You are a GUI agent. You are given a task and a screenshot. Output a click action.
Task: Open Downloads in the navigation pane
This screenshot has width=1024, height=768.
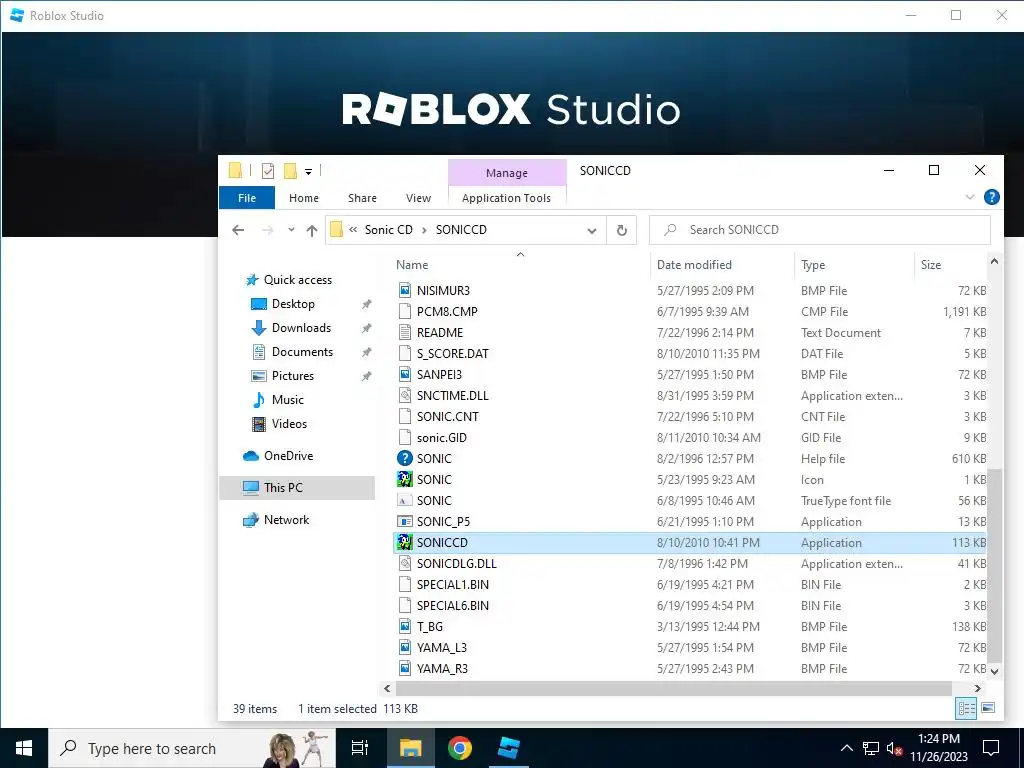click(x=301, y=328)
